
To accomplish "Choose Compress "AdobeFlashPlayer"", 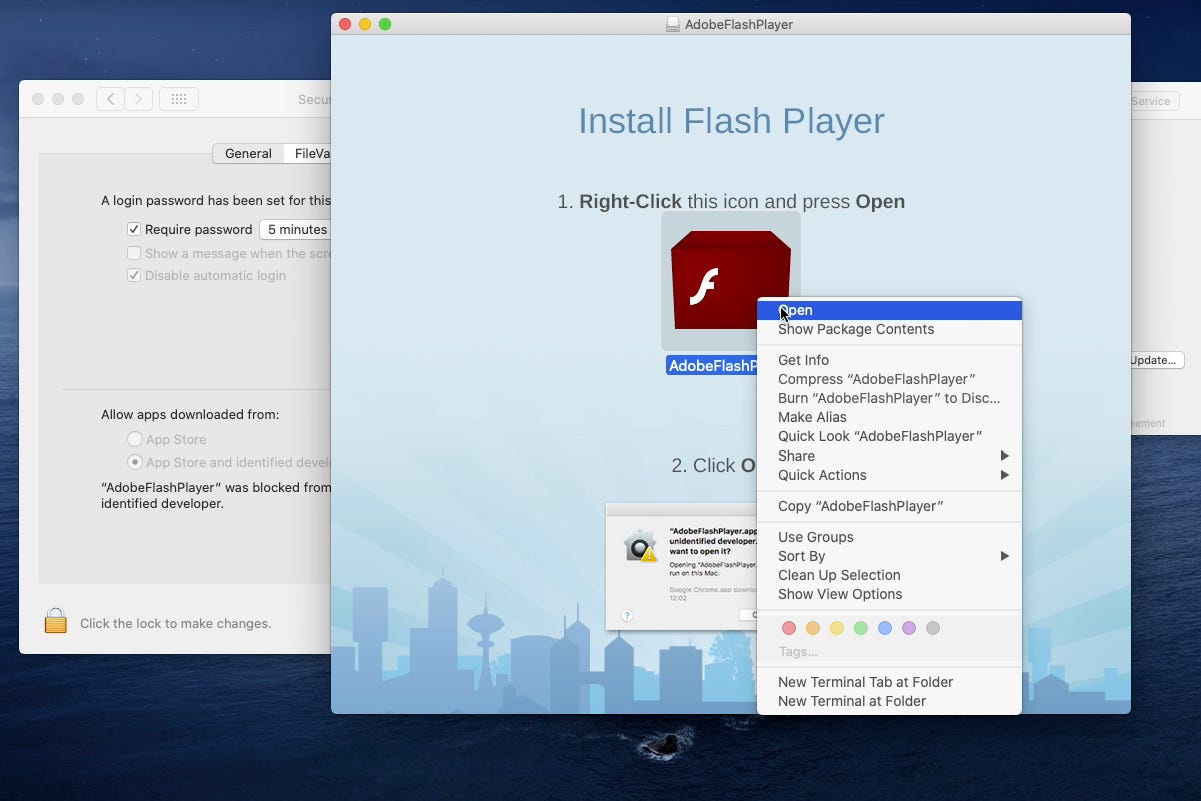I will (x=889, y=379).
